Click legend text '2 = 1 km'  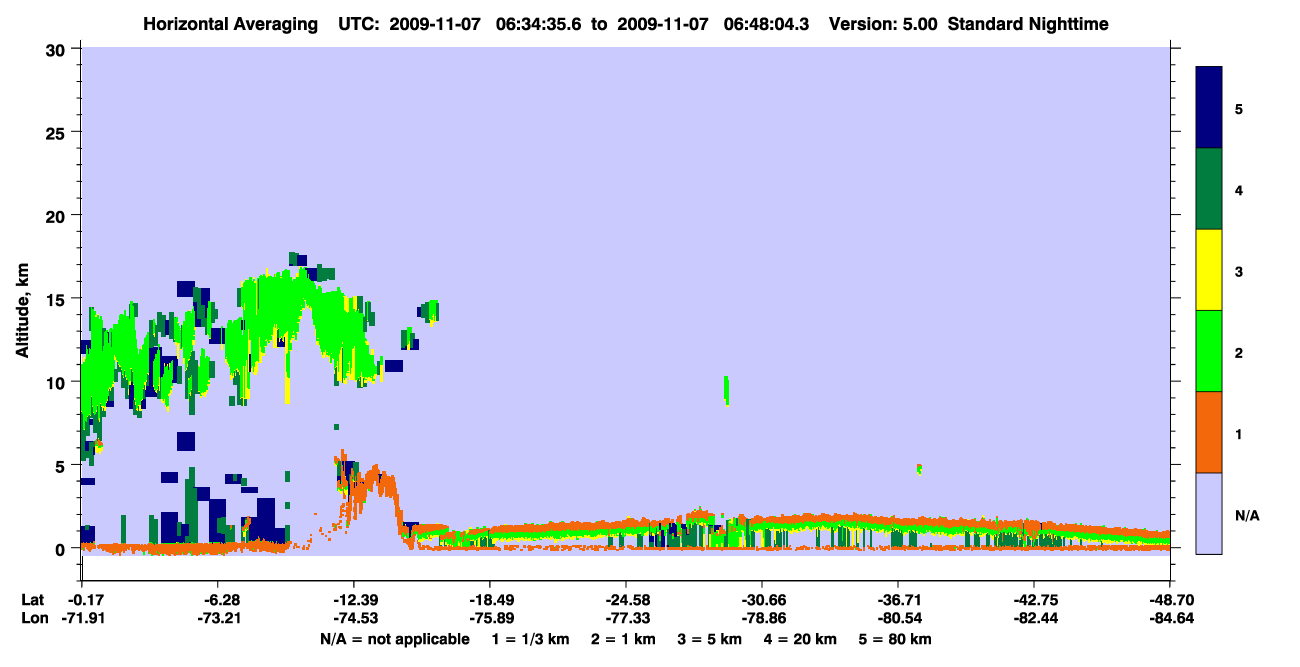pyautogui.click(x=623, y=639)
